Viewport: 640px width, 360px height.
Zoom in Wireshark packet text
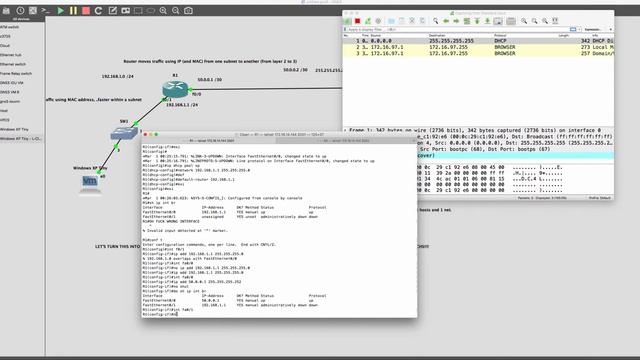point(524,21)
